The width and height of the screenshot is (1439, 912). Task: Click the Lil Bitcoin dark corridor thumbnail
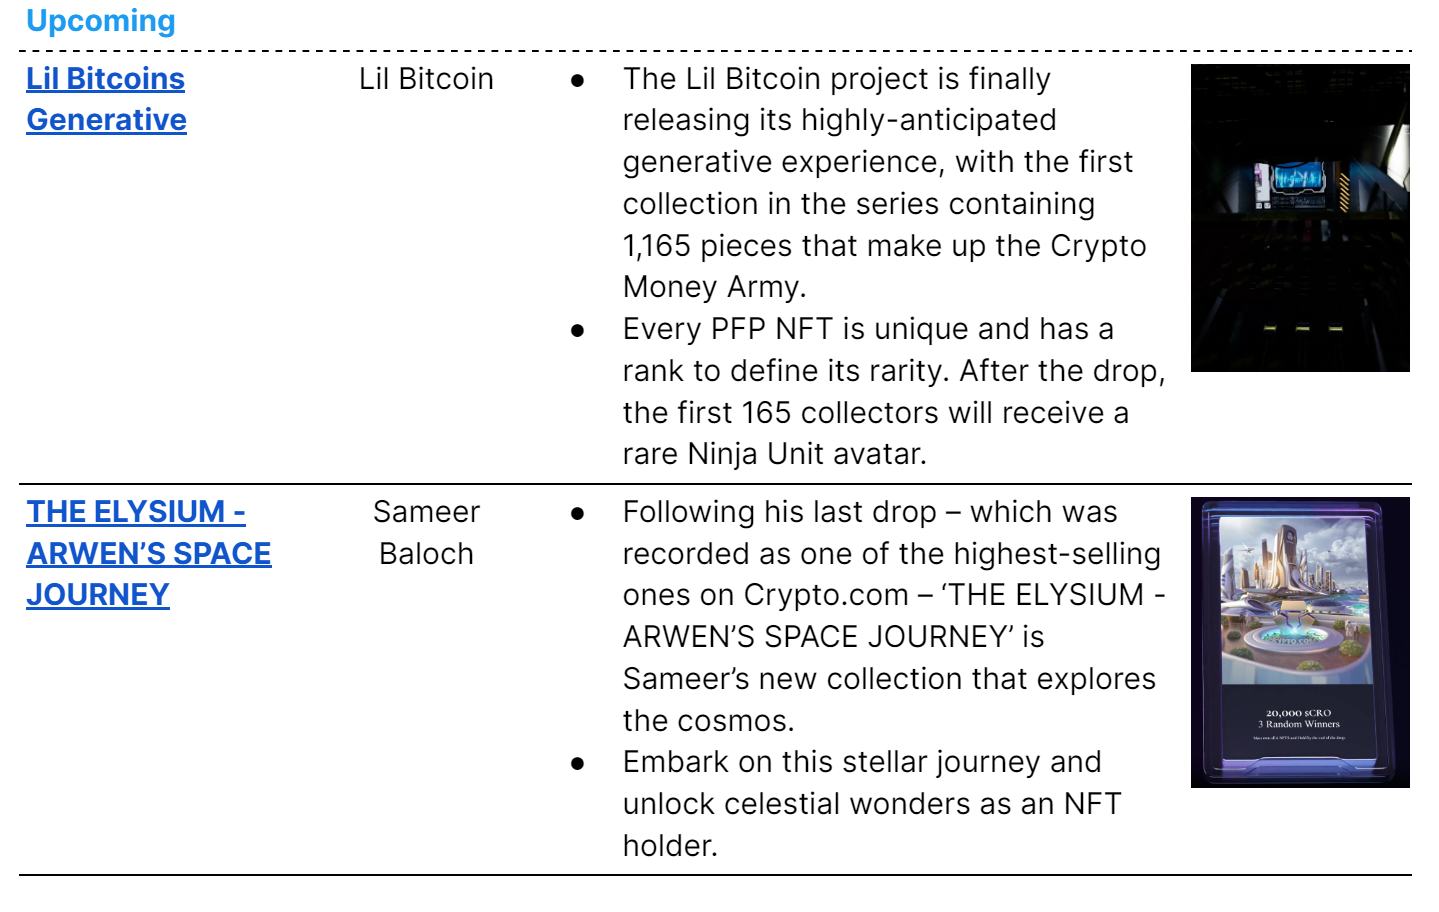pos(1300,218)
